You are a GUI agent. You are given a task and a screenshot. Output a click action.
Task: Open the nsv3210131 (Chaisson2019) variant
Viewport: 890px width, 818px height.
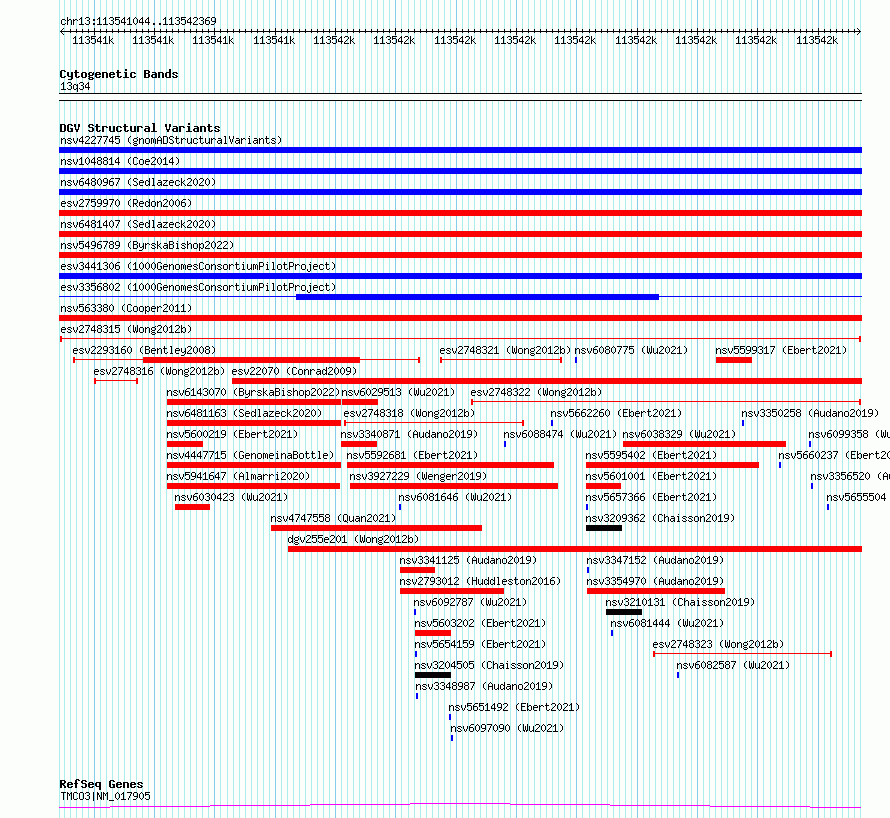tap(680, 602)
